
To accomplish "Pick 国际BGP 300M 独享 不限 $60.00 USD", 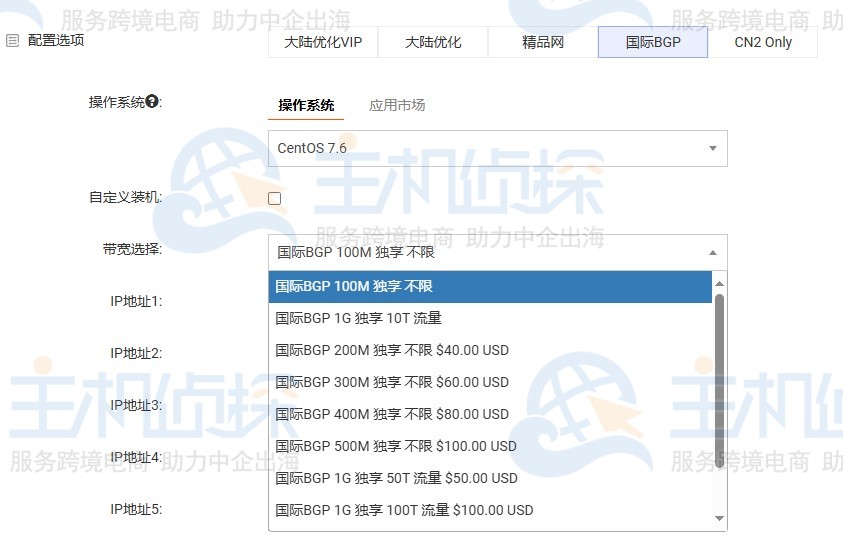I will click(x=490, y=382).
